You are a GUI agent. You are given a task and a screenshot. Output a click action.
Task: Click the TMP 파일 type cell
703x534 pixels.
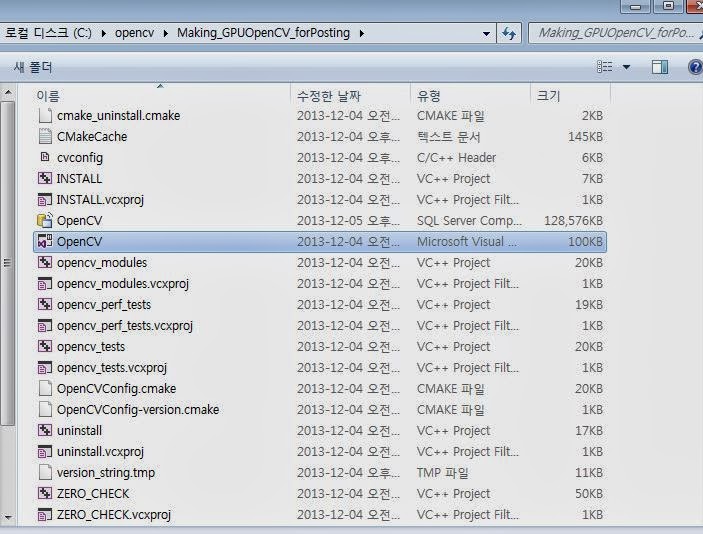(443, 473)
